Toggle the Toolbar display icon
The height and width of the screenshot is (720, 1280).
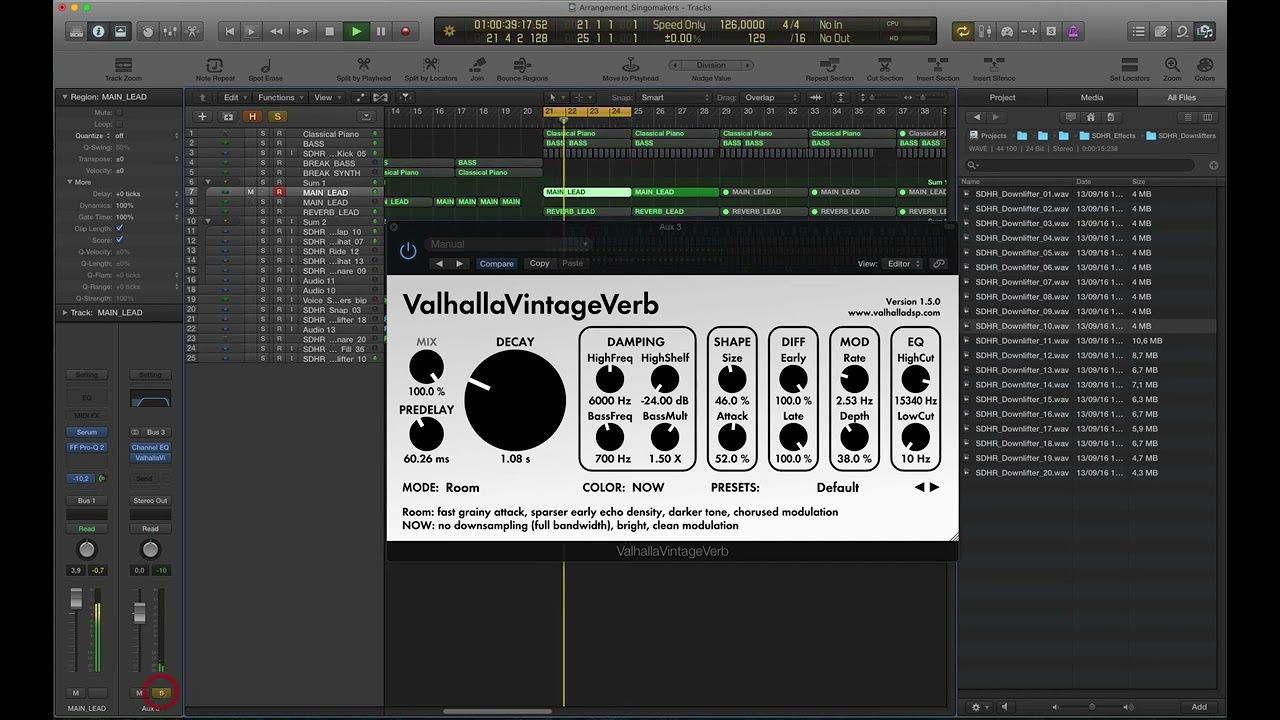point(120,31)
